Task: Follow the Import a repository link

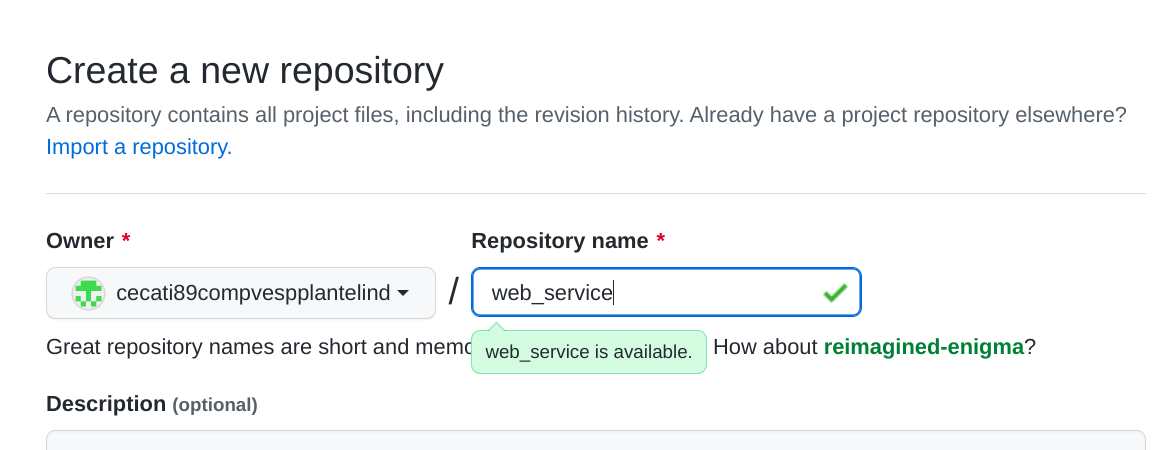Action: [x=139, y=147]
